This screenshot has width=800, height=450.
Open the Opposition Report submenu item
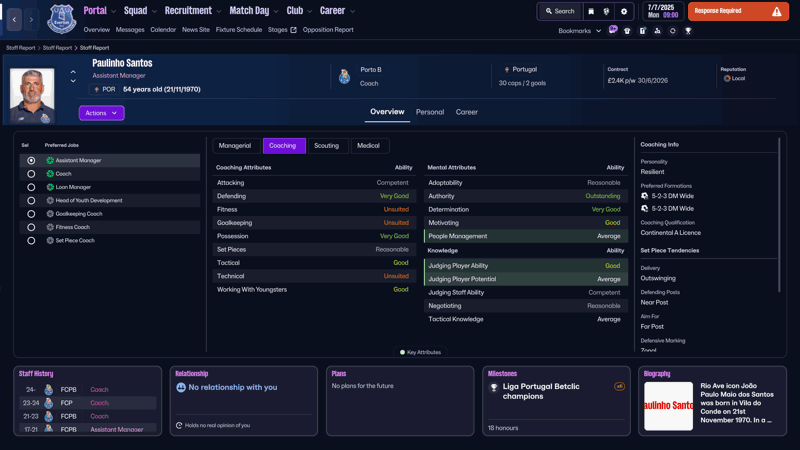pos(328,30)
